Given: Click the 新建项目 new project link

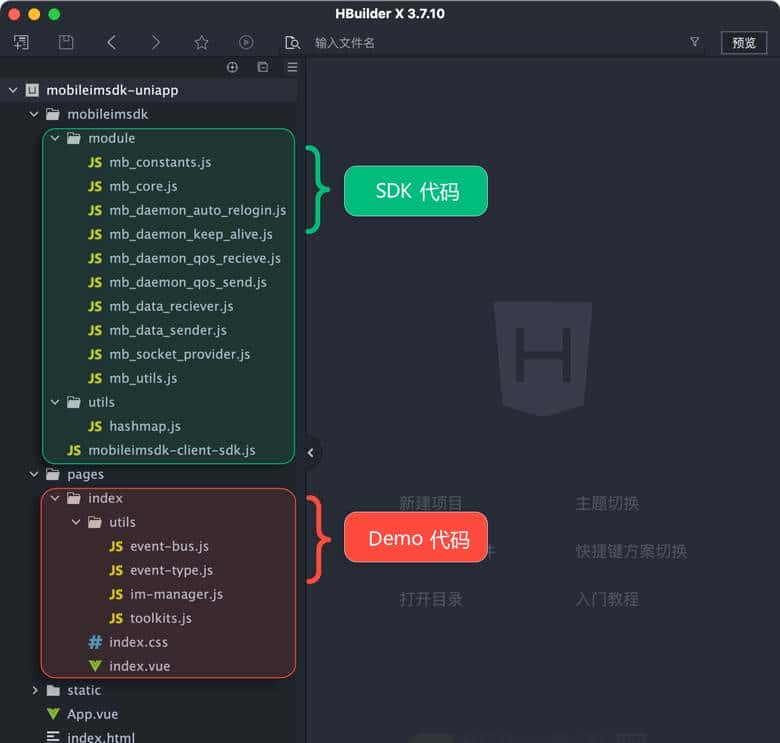Looking at the screenshot, I should [x=431, y=503].
